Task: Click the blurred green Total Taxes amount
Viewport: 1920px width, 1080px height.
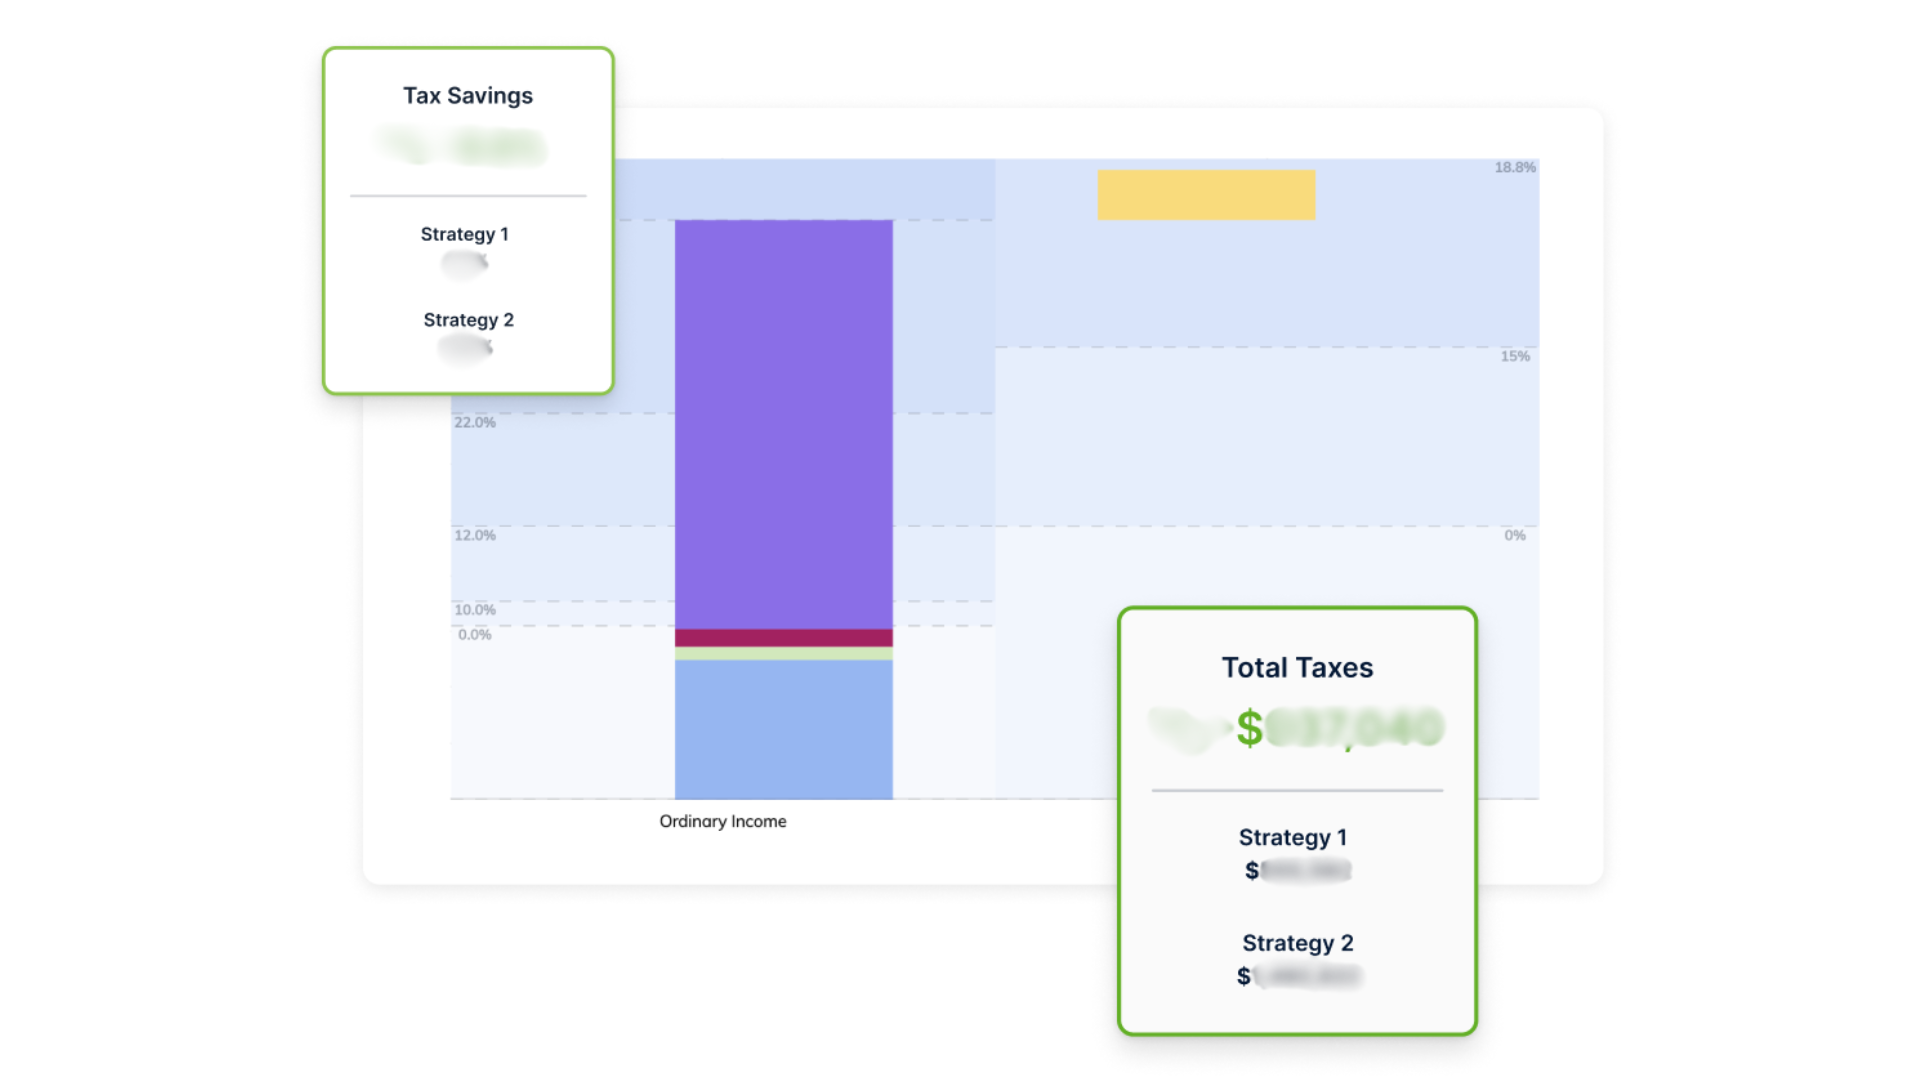Action: pos(1297,728)
